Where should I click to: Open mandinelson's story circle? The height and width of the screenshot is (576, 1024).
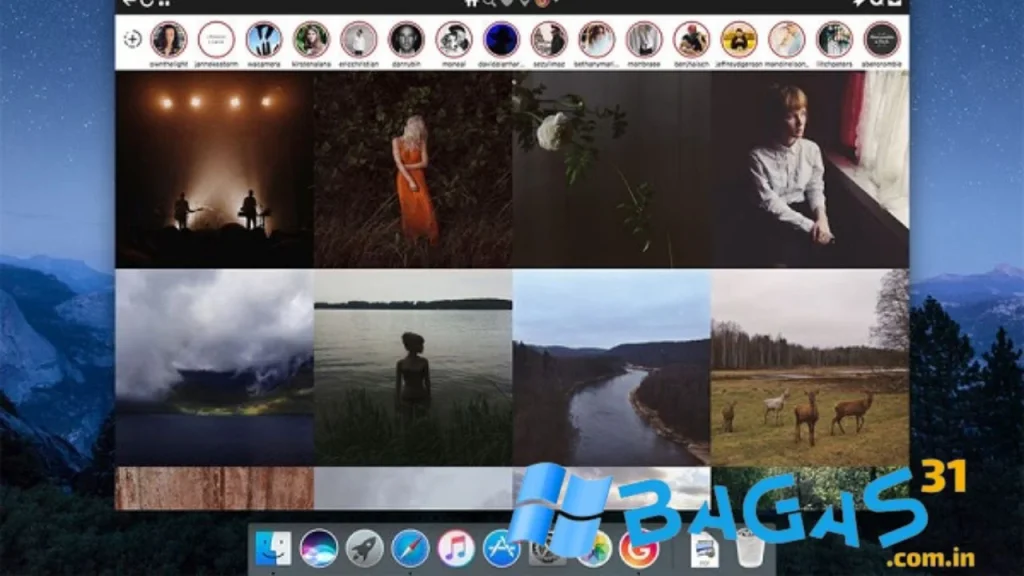click(787, 39)
